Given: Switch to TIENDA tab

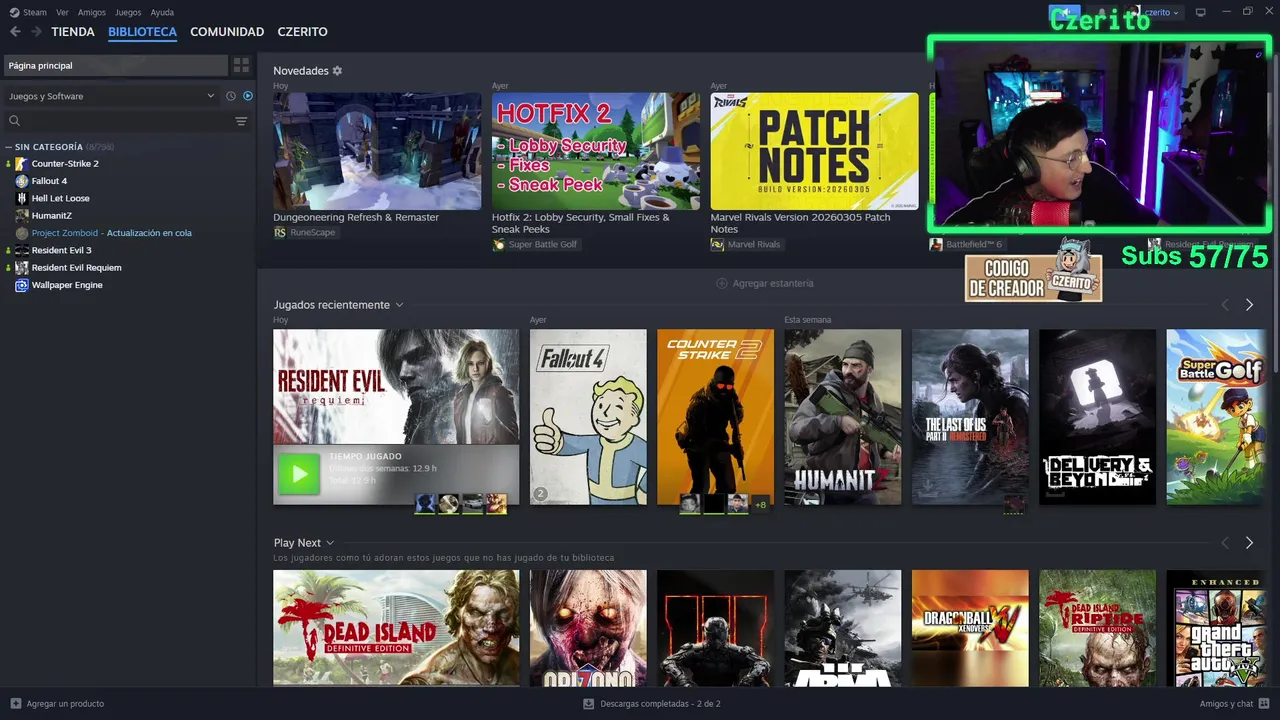Looking at the screenshot, I should 73,32.
